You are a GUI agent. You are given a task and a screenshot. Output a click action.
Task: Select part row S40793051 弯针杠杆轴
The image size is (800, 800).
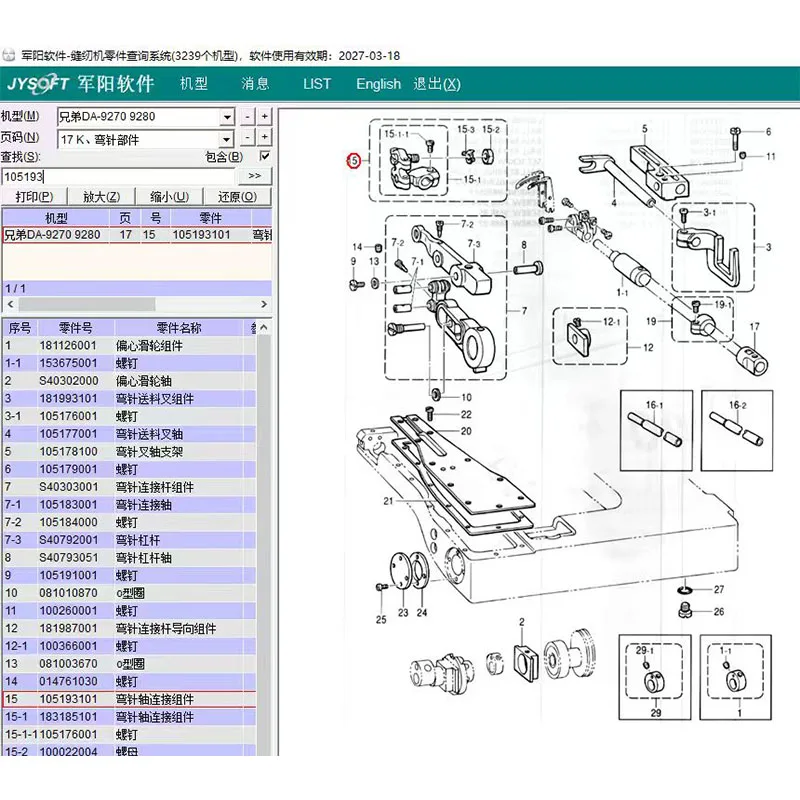tap(129, 558)
